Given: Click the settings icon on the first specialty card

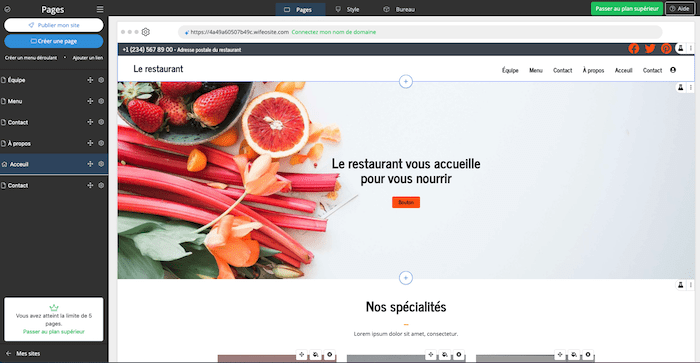Looking at the screenshot, I should pyautogui.click(x=329, y=355).
